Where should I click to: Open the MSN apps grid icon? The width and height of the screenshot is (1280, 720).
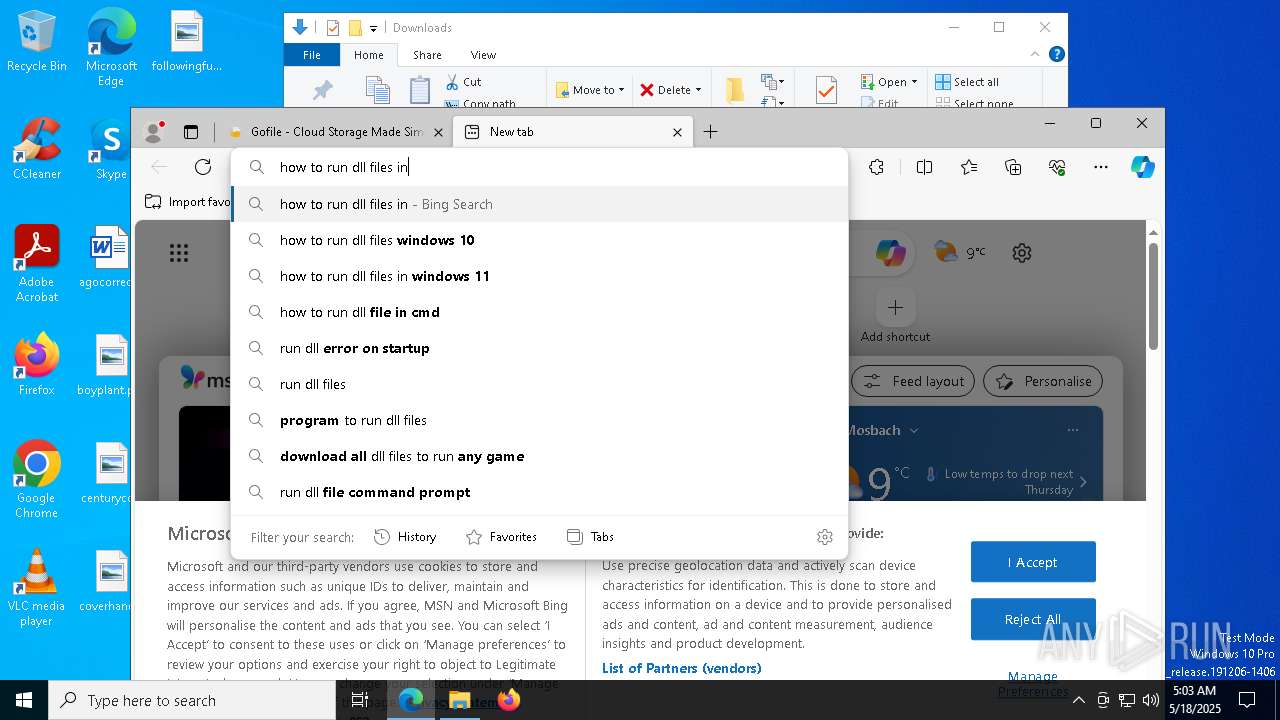pos(179,253)
